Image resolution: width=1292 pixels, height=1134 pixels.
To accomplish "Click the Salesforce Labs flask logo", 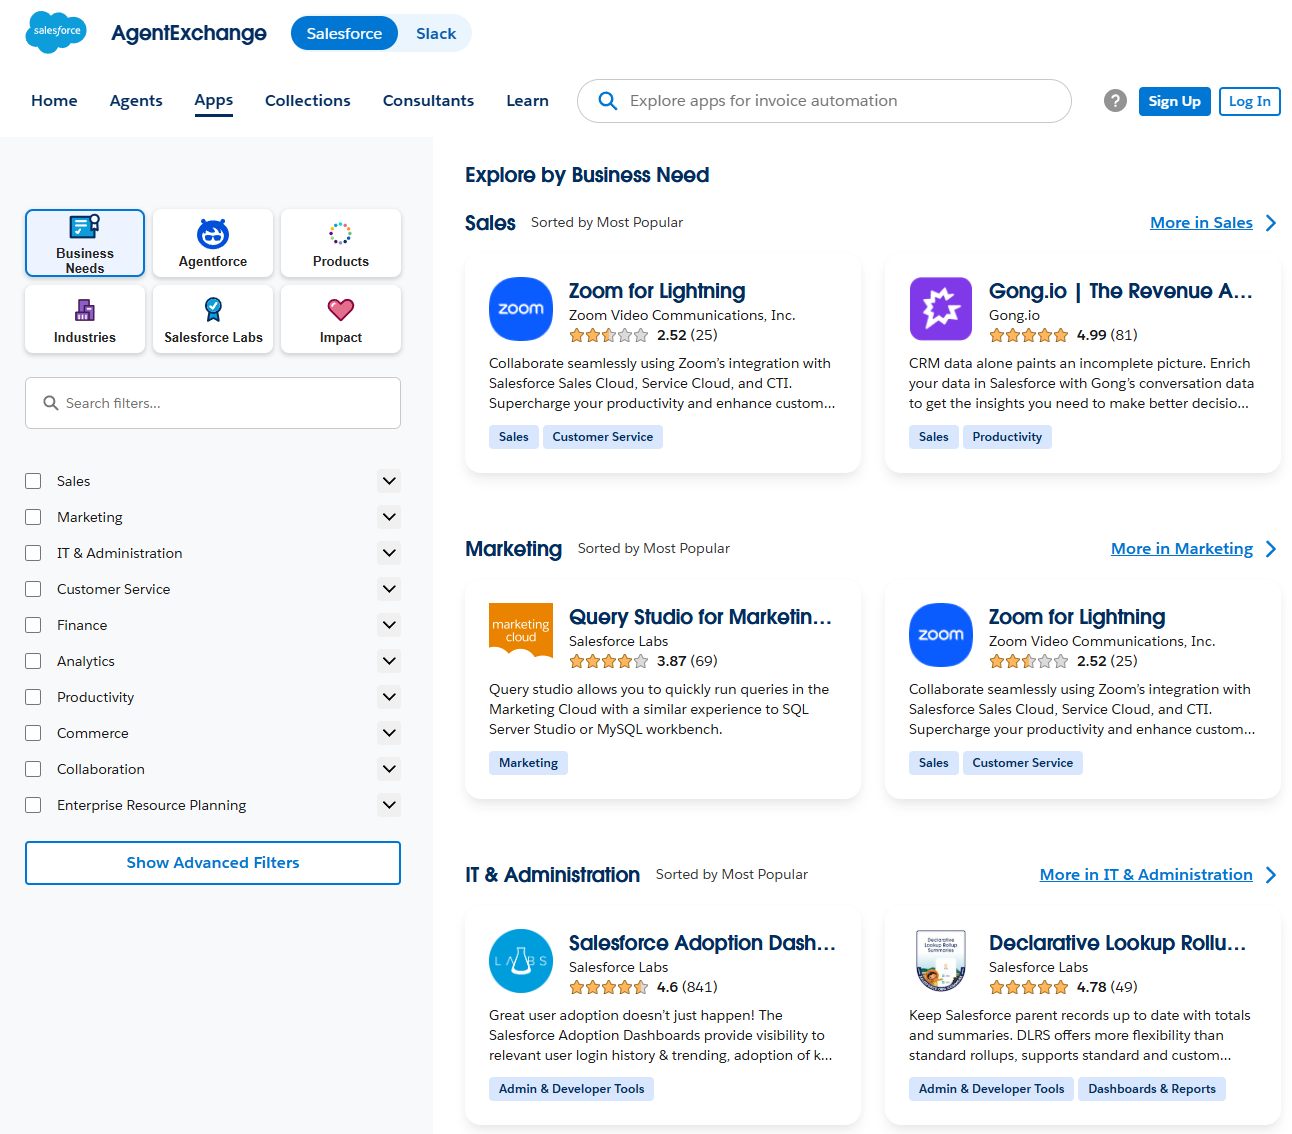I will [521, 961].
